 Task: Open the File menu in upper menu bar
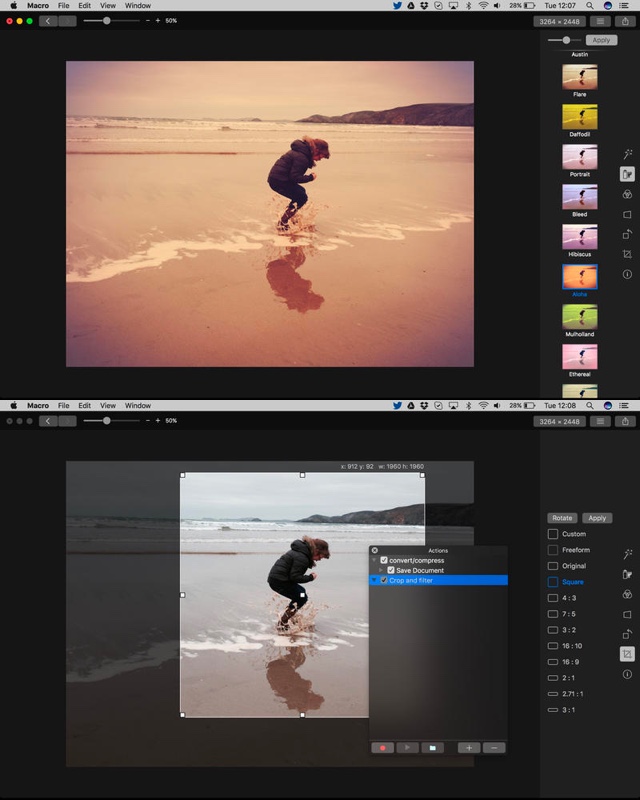click(x=64, y=6)
